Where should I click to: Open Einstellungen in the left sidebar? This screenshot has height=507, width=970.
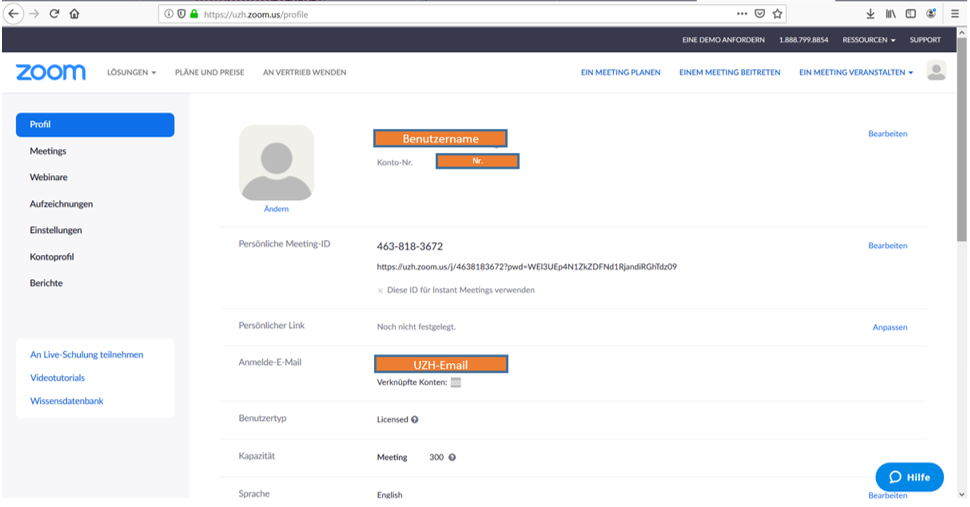pos(56,230)
